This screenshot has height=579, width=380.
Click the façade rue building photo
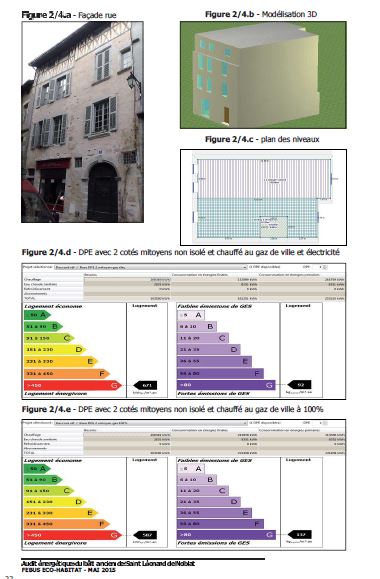82,122
